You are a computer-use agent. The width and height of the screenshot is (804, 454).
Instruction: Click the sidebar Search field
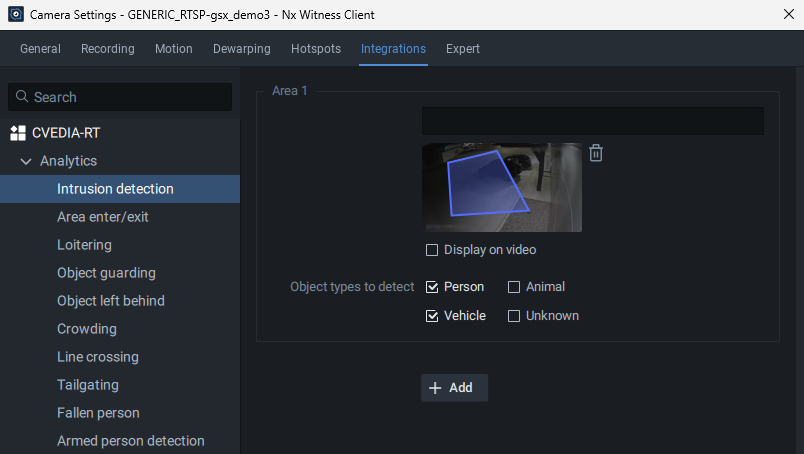120,97
